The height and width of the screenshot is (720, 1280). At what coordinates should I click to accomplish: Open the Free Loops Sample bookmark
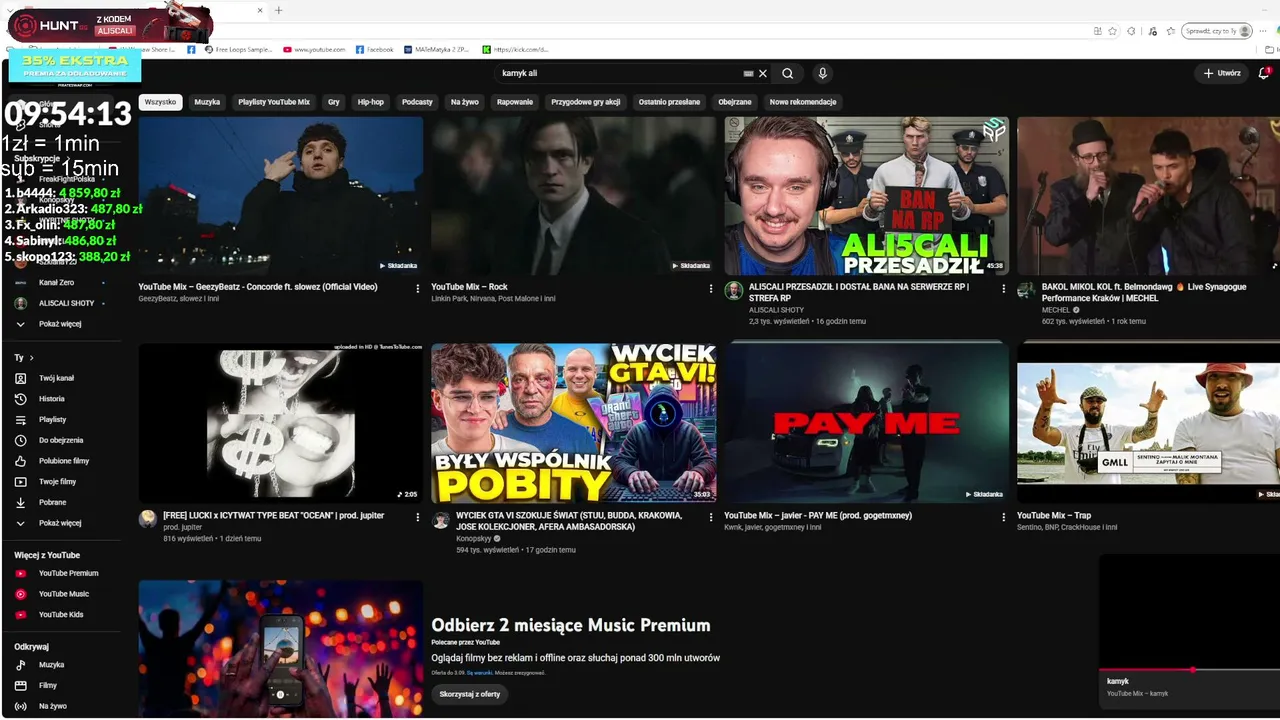(238, 49)
